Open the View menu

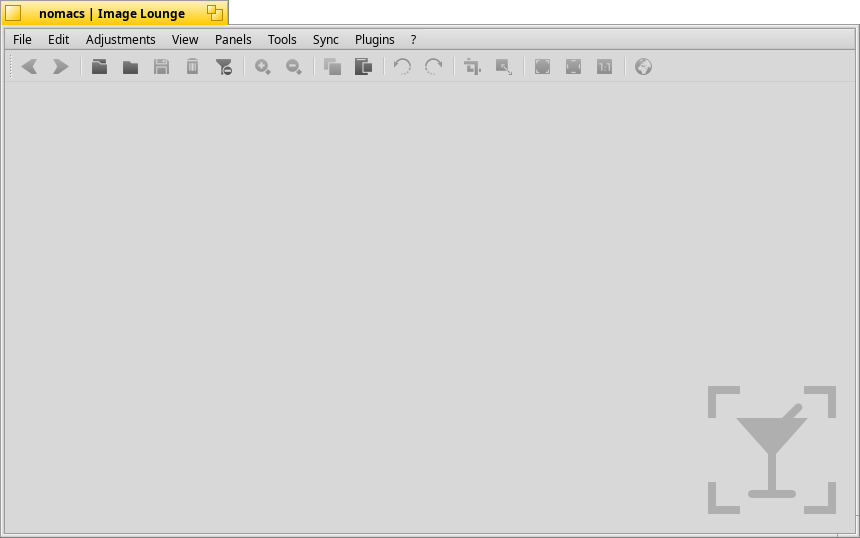pos(185,39)
